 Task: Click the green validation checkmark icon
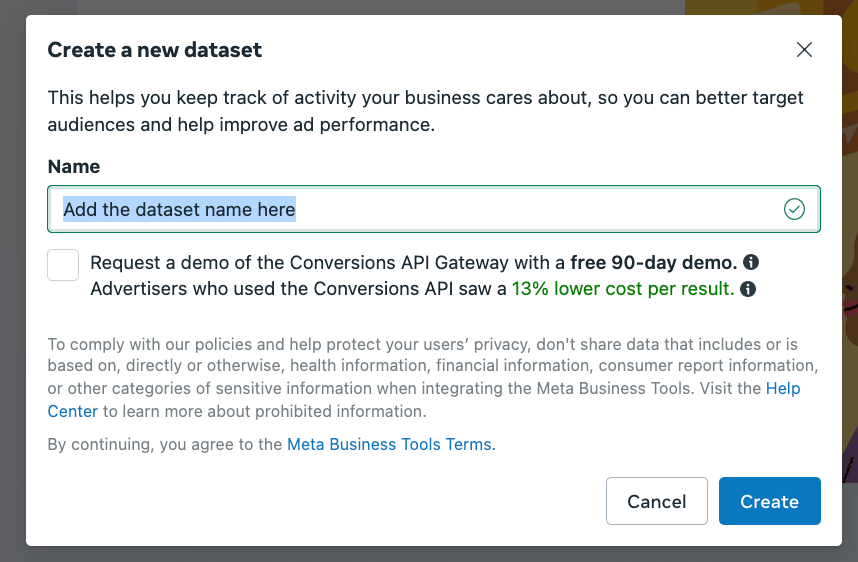pos(794,209)
